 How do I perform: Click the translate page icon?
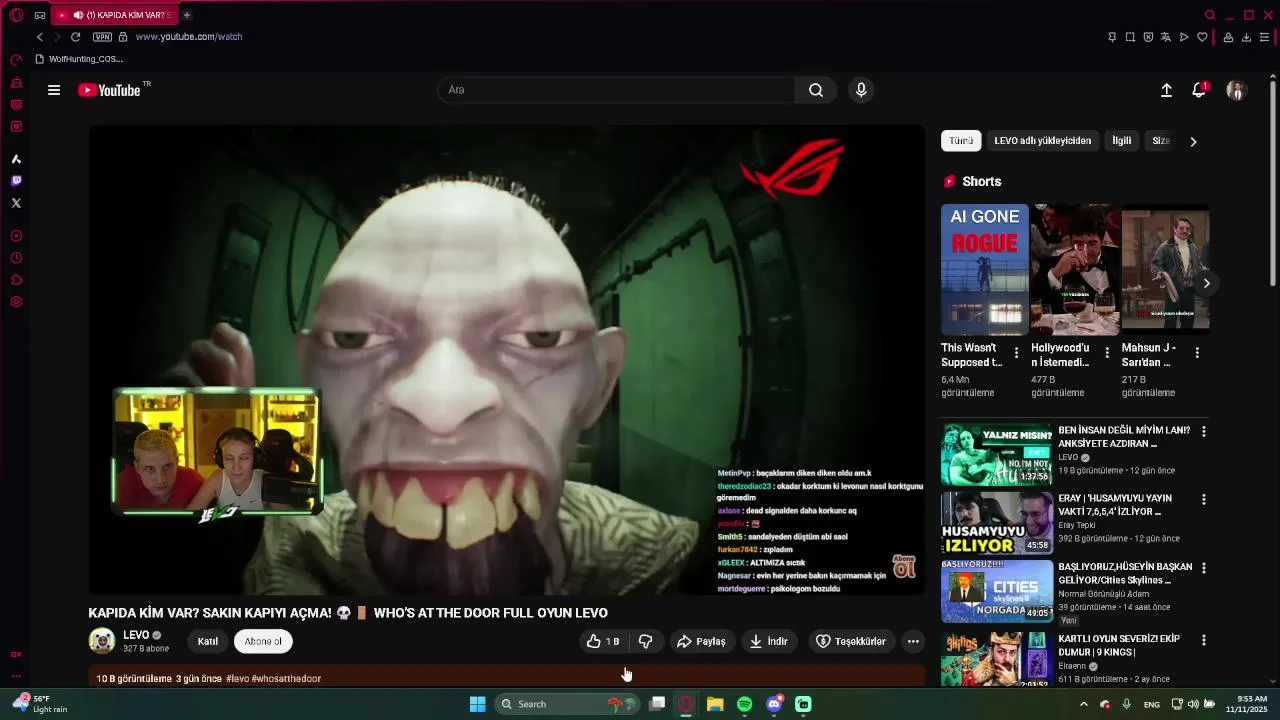coord(1166,37)
